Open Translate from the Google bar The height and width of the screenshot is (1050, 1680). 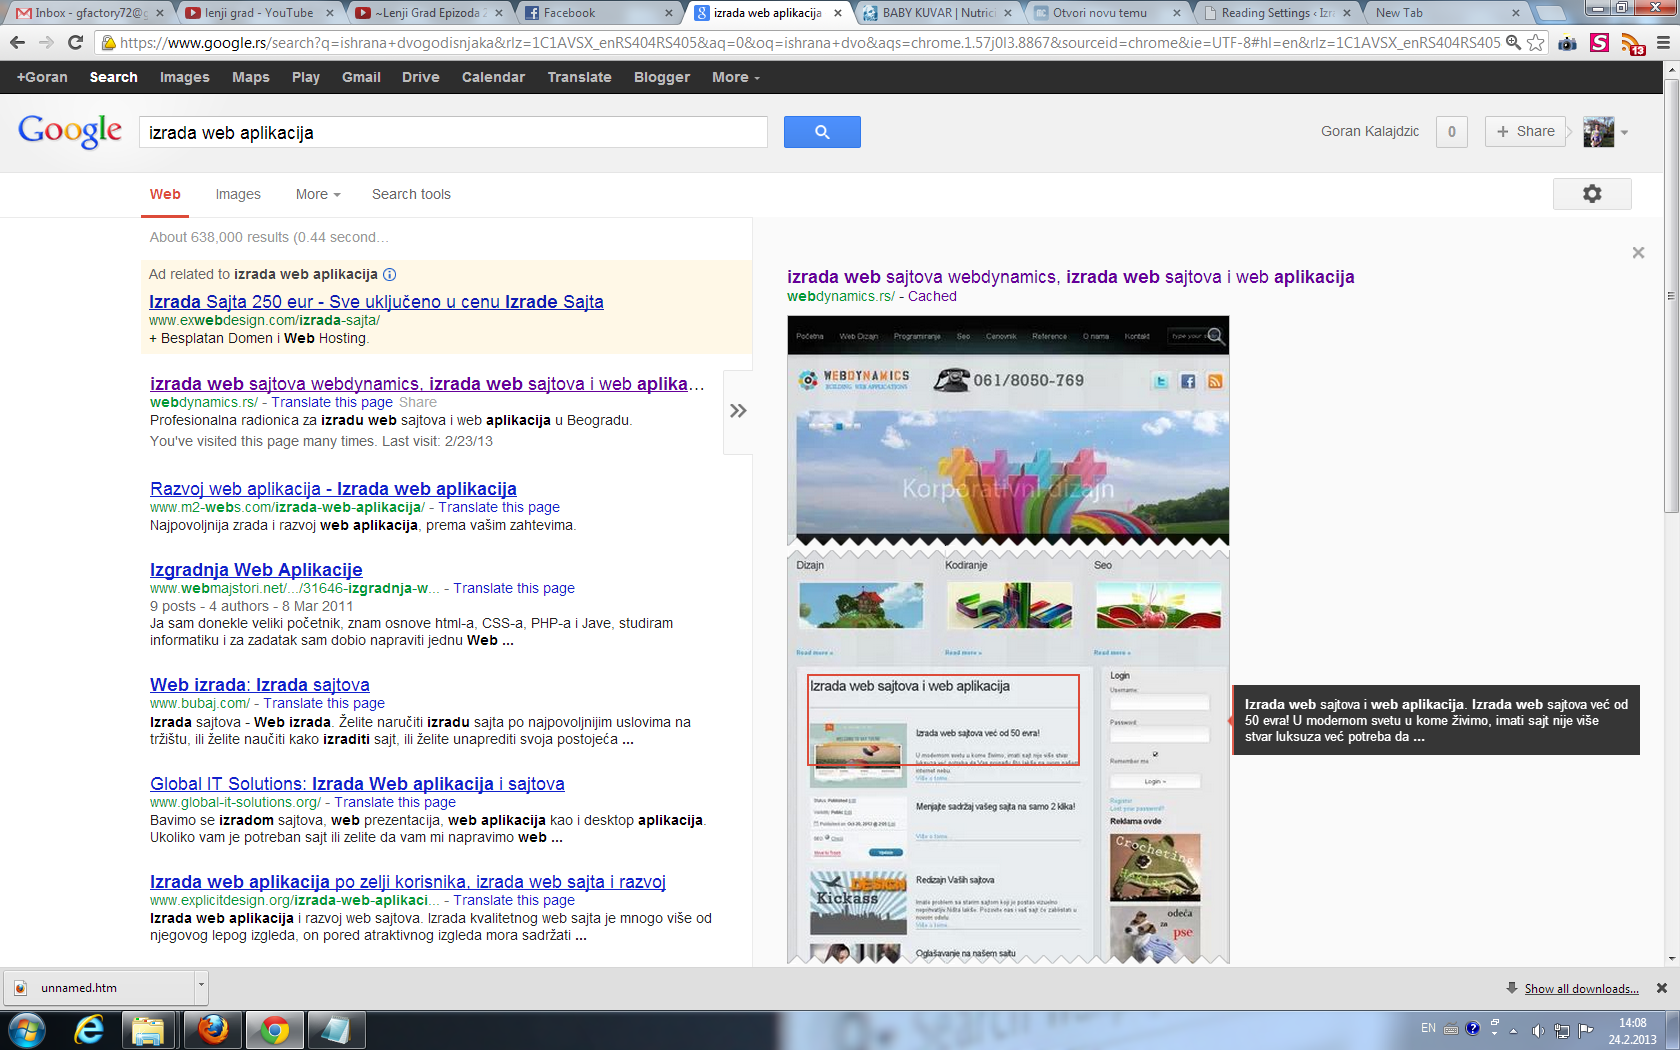tap(579, 77)
